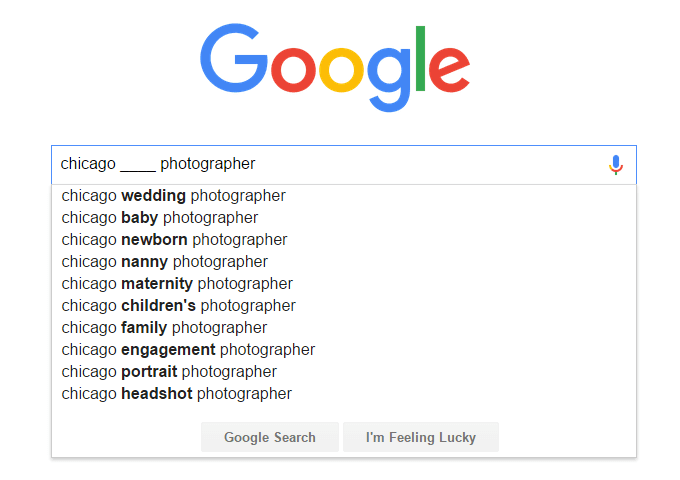Select 'chicago children's photographer' suggestion

(x=178, y=306)
